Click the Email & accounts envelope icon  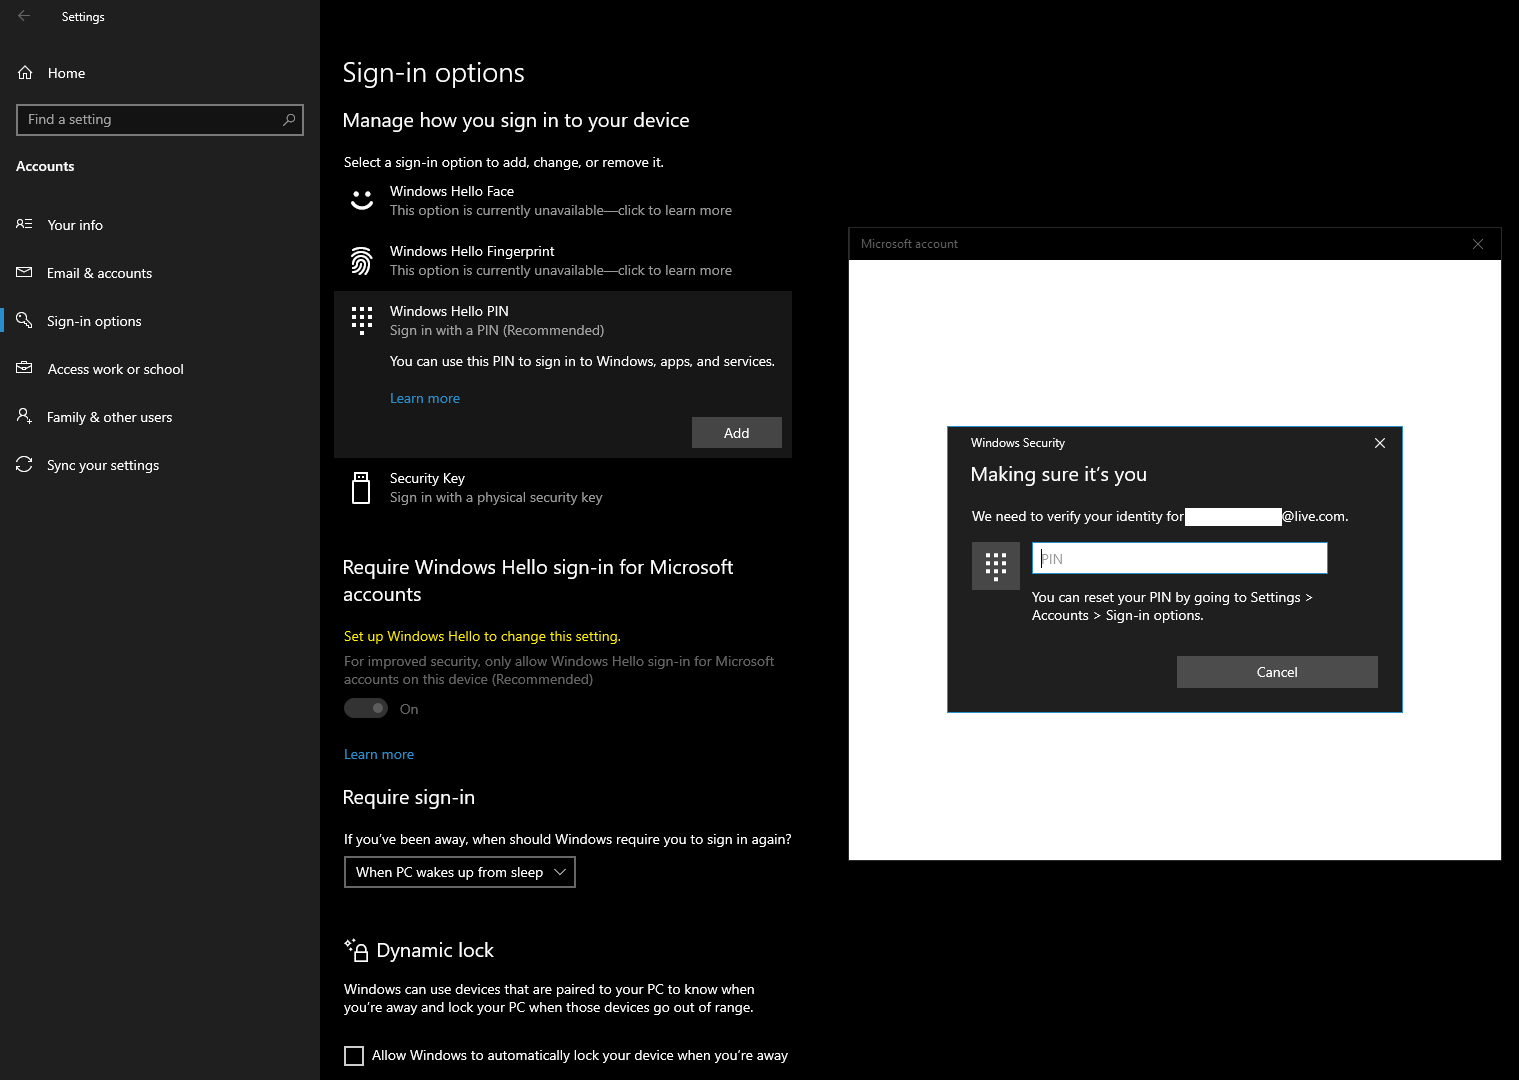[x=24, y=272]
